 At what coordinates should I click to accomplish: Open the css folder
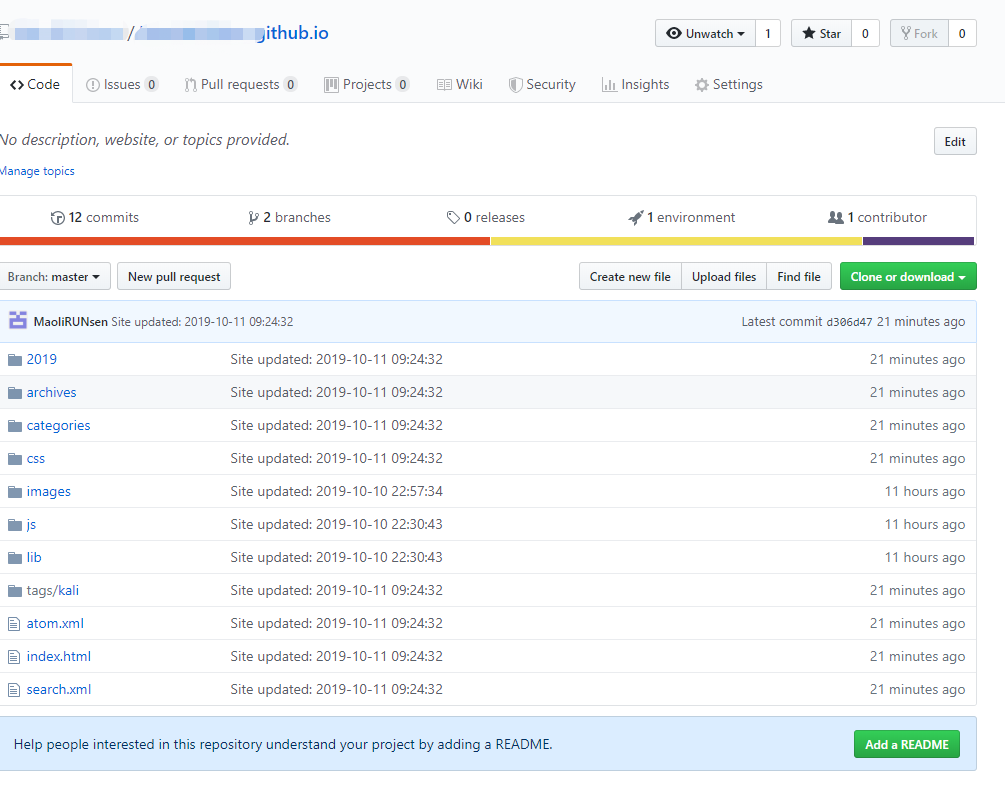click(36, 459)
